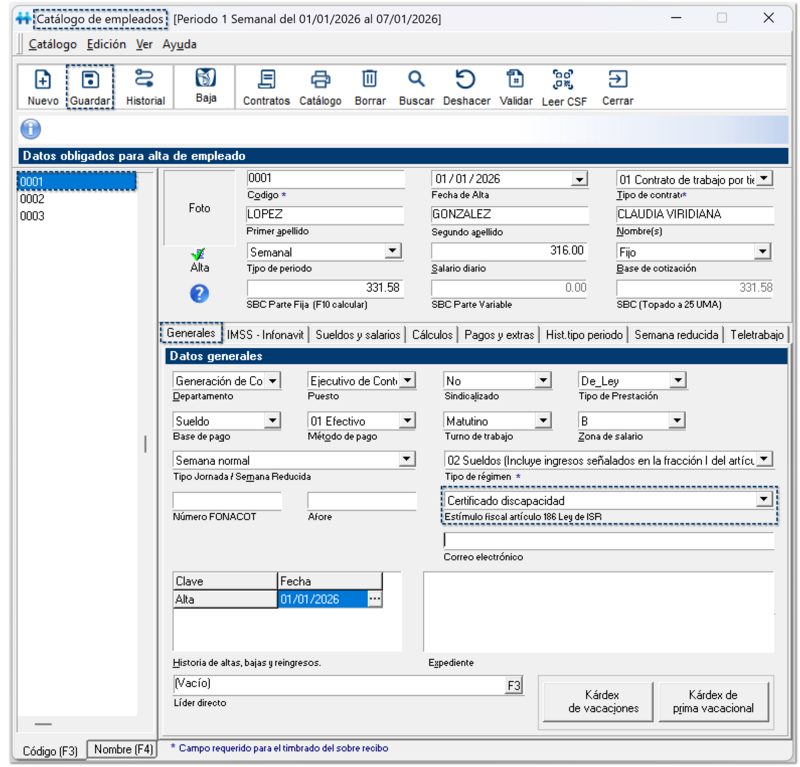Open the Fecha de Alta date picker

pos(579,180)
